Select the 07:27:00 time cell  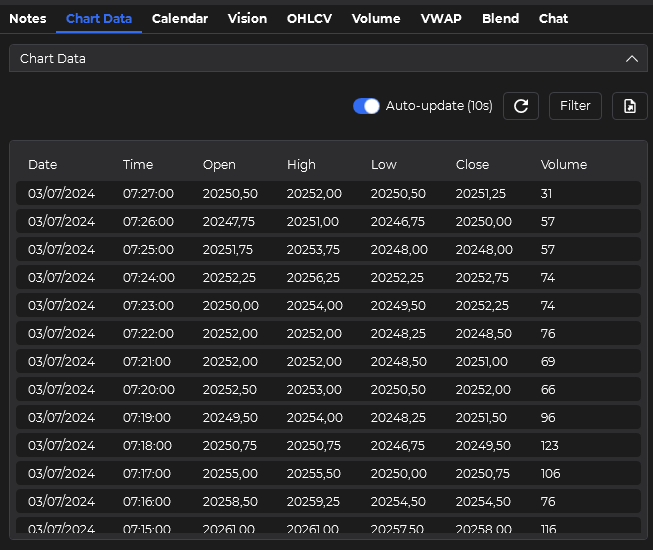click(x=148, y=194)
